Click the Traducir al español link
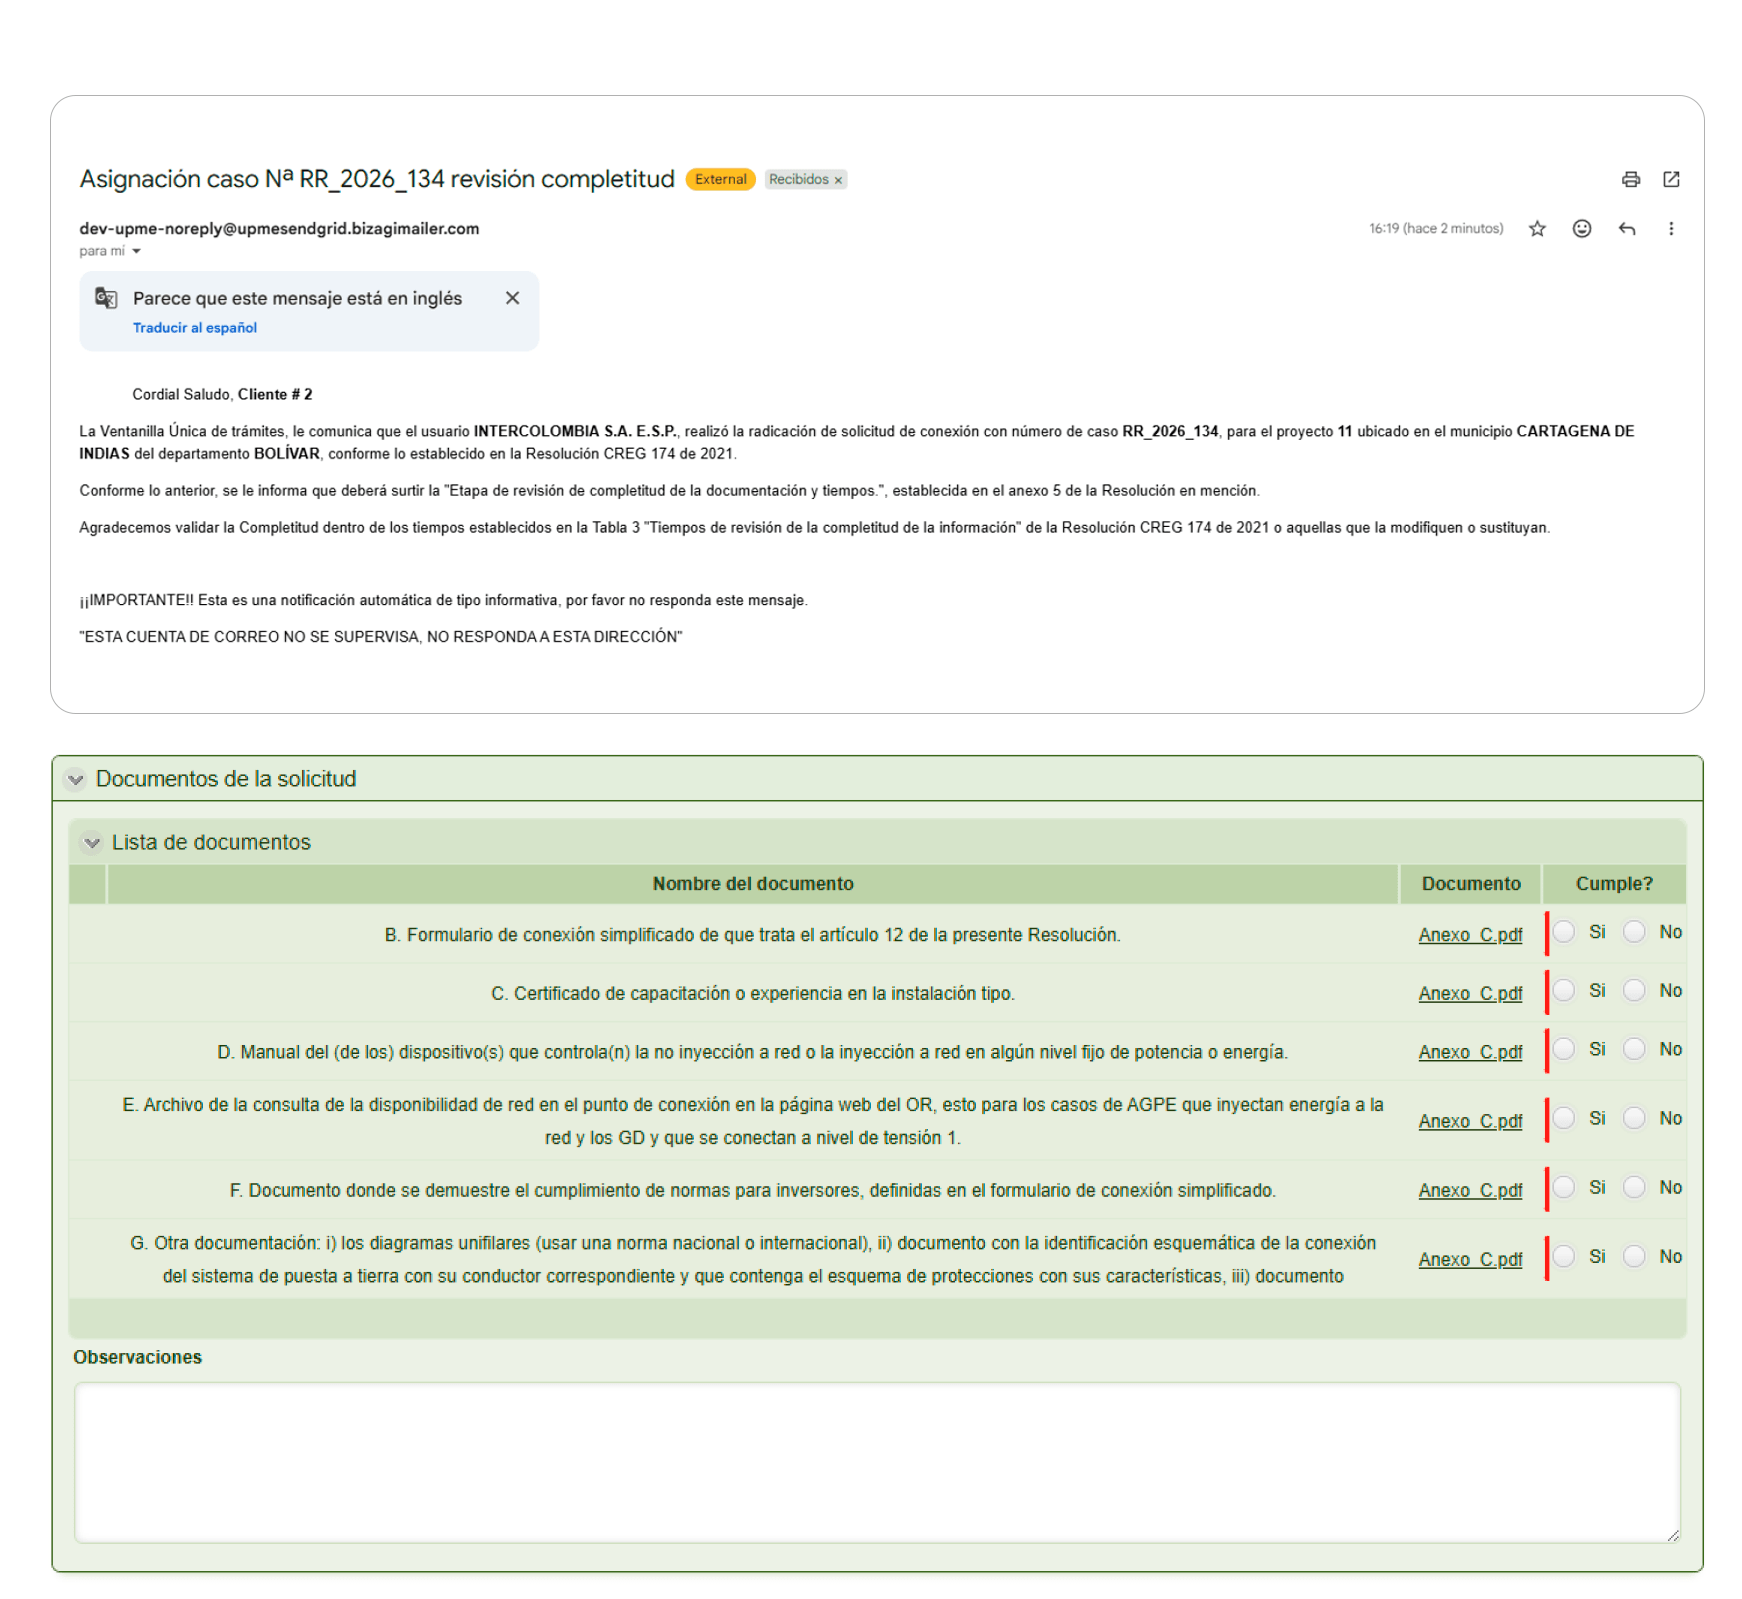The height and width of the screenshot is (1599, 1742). pyautogui.click(x=195, y=328)
